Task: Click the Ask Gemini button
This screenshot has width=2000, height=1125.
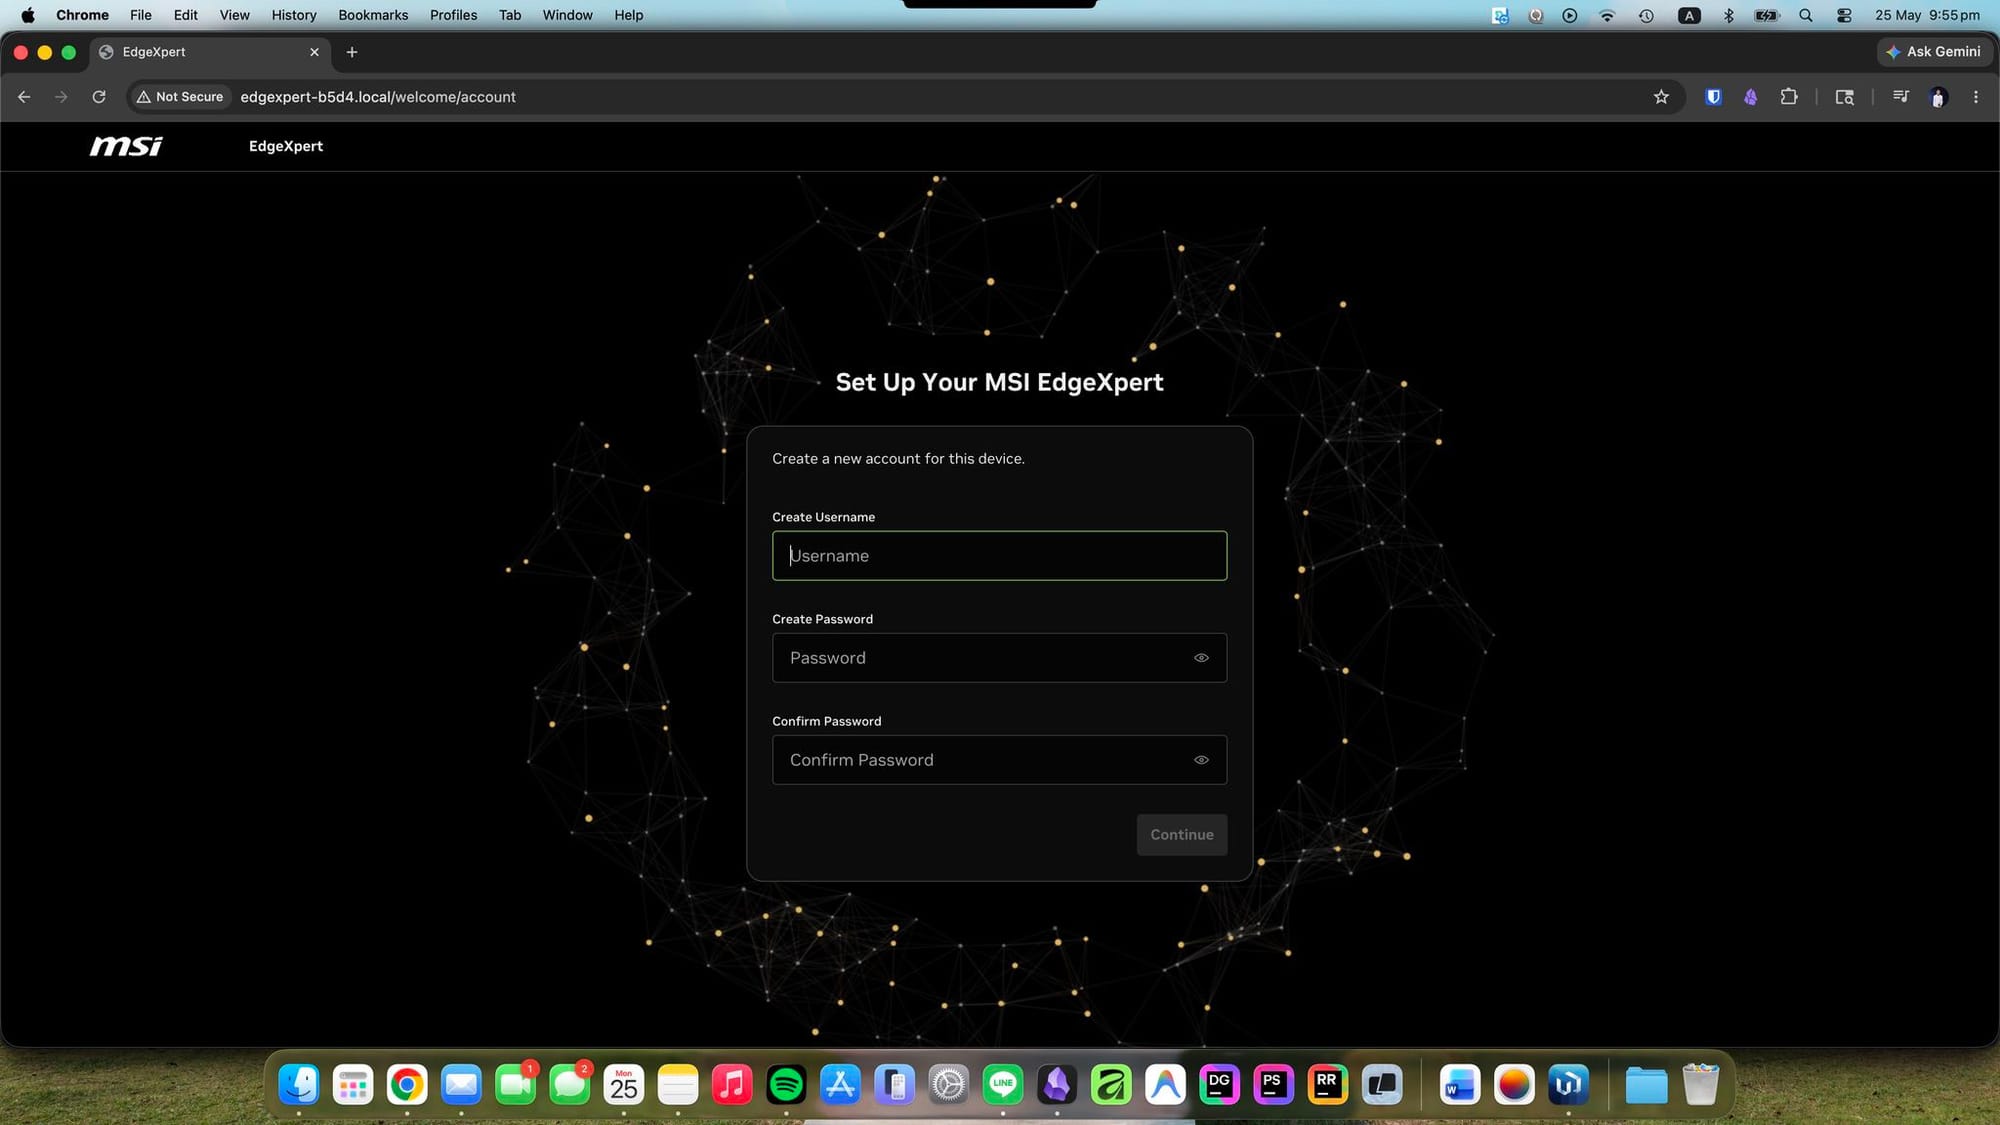Action: click(1933, 52)
